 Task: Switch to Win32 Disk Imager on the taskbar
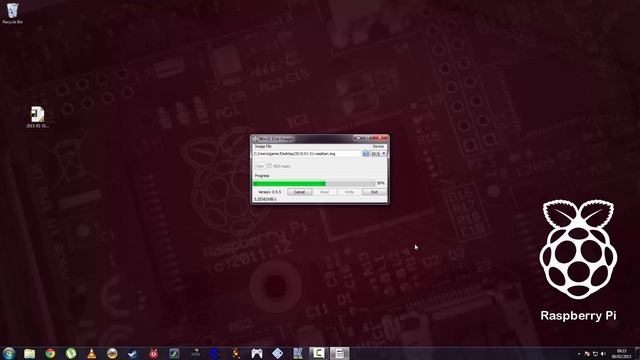point(340,353)
